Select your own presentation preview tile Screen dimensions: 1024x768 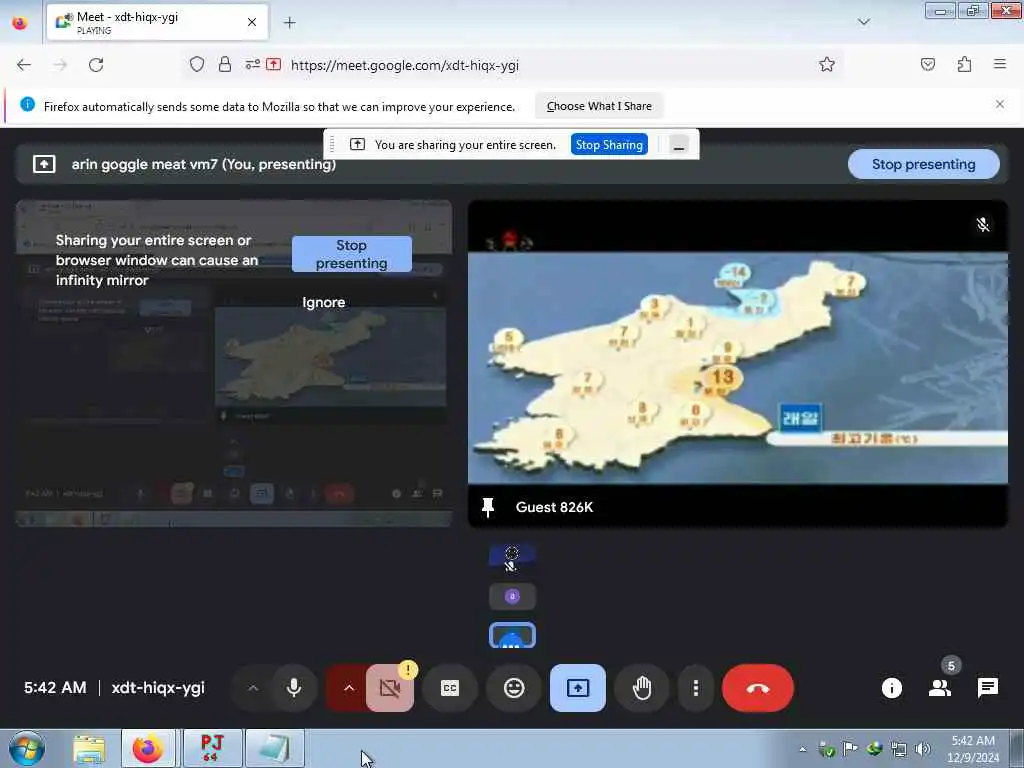[x=234, y=363]
